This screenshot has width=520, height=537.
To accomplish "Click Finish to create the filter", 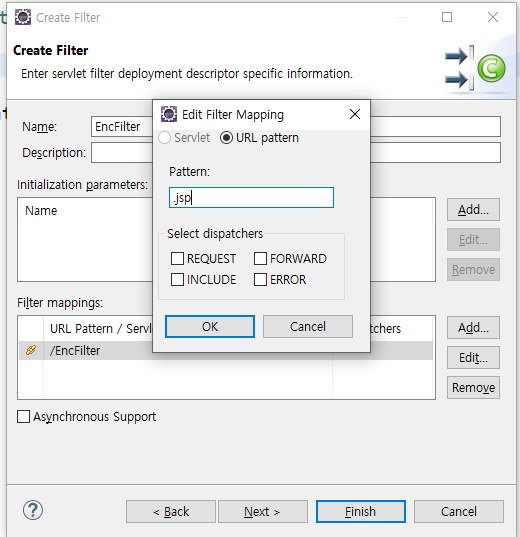I will 361,511.
